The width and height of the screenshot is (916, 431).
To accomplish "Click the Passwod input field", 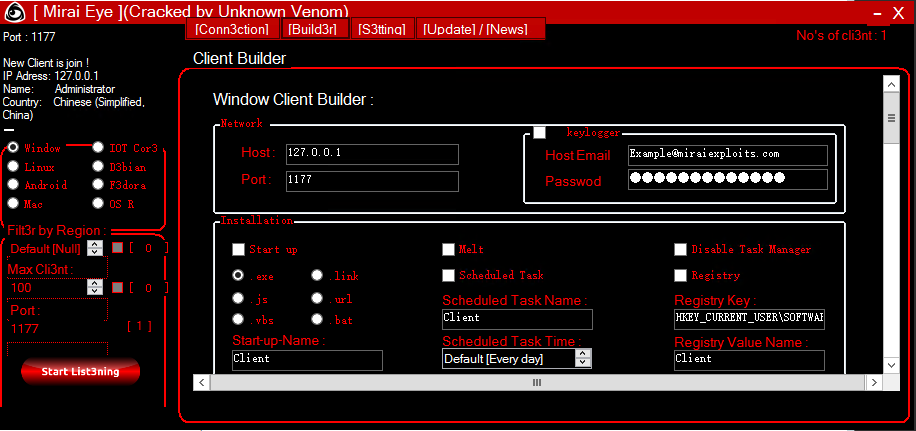I will pos(728,179).
